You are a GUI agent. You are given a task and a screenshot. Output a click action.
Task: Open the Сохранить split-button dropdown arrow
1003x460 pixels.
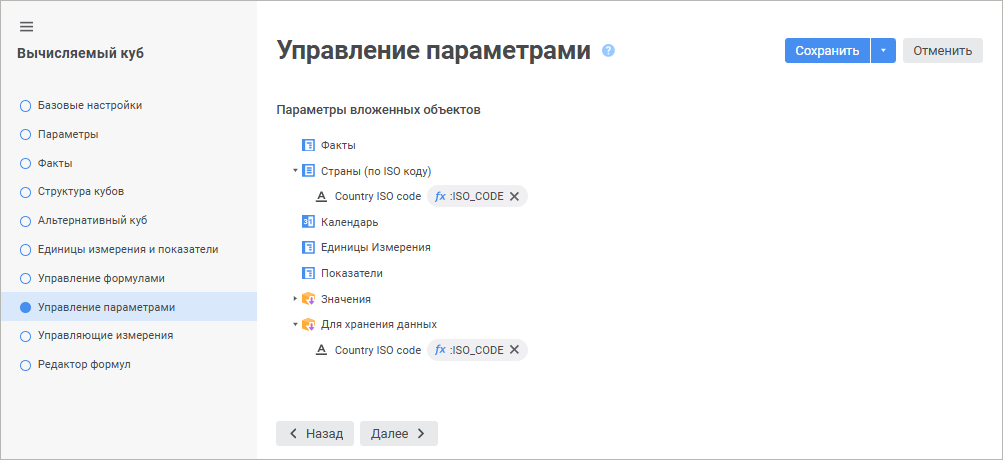pos(883,51)
